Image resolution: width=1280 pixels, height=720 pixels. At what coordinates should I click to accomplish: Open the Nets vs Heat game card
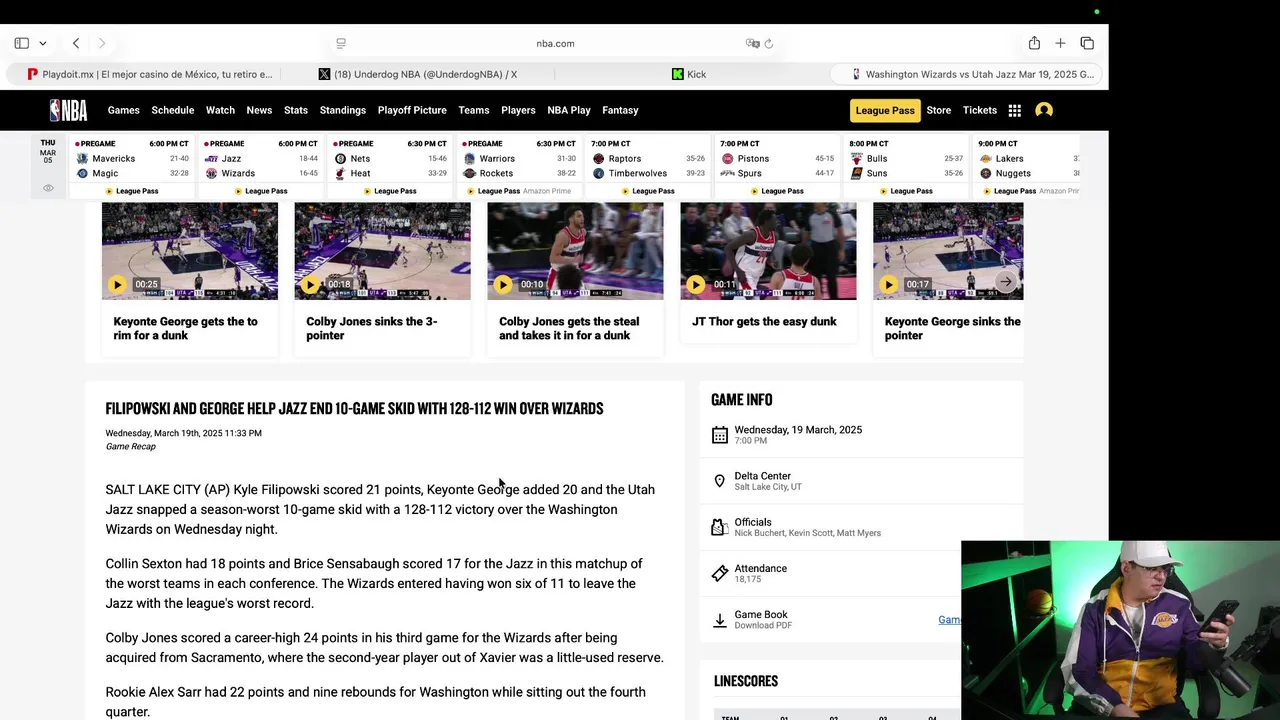pyautogui.click(x=390, y=166)
